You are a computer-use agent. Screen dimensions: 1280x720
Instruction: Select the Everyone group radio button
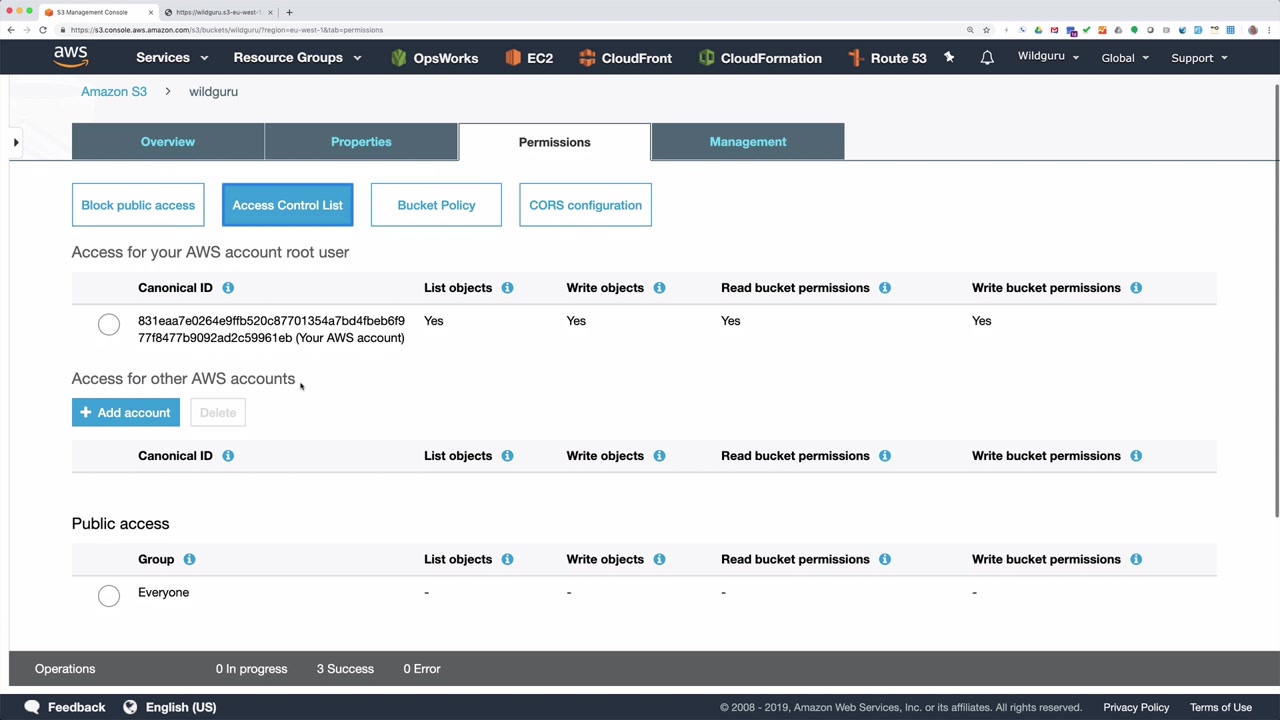click(109, 596)
